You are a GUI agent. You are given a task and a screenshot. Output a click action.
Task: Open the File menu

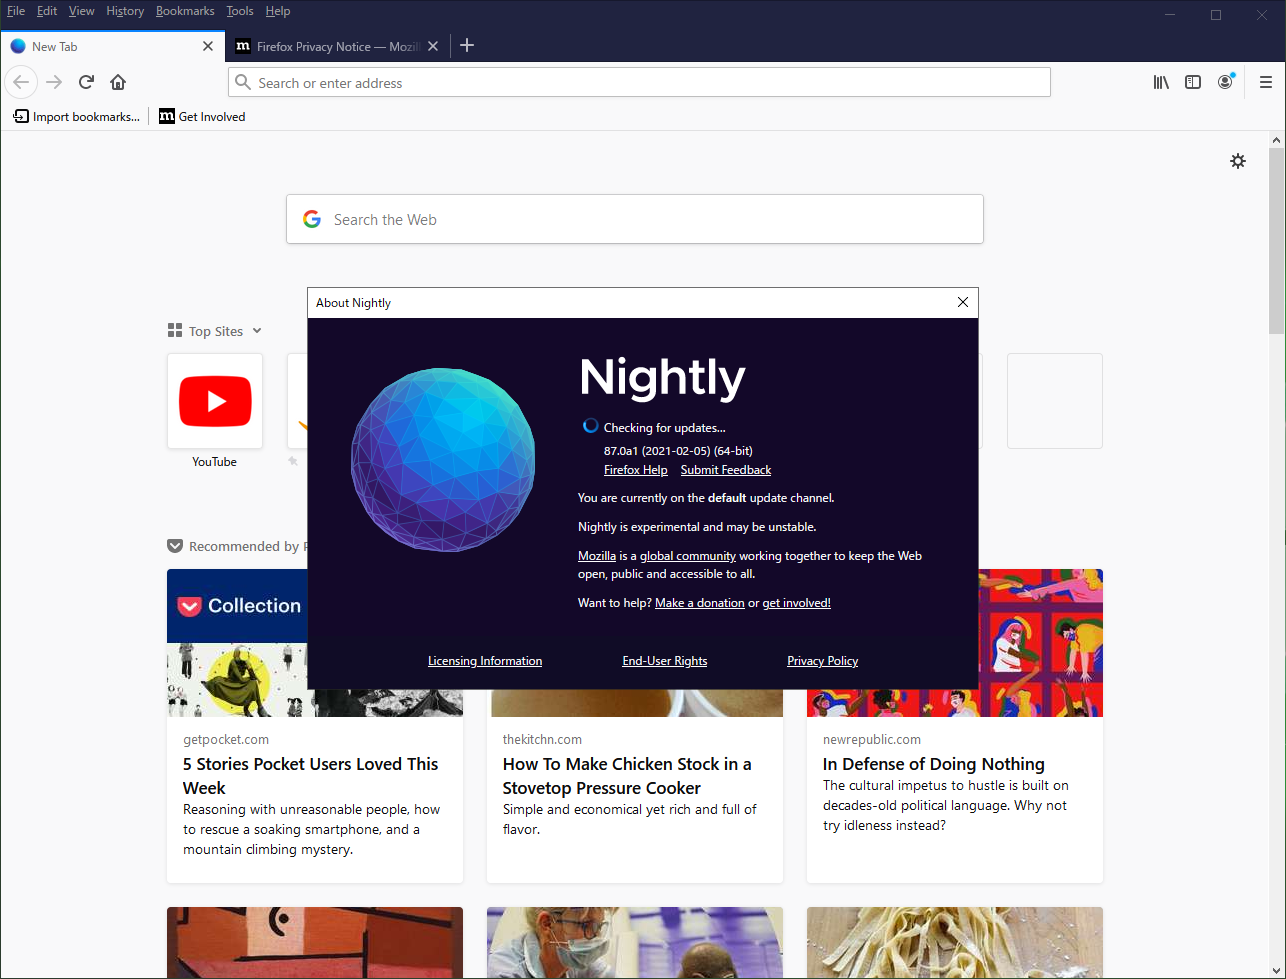tap(16, 11)
